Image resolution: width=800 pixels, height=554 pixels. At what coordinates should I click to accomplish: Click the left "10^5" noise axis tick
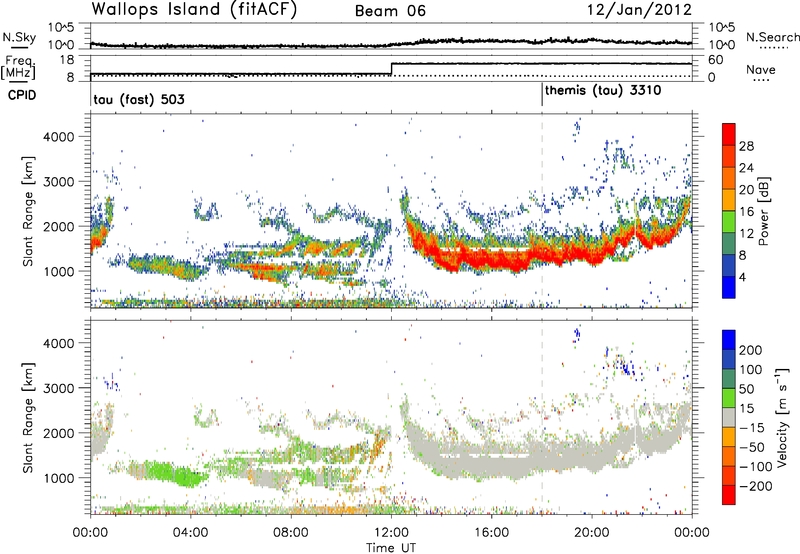[61, 27]
